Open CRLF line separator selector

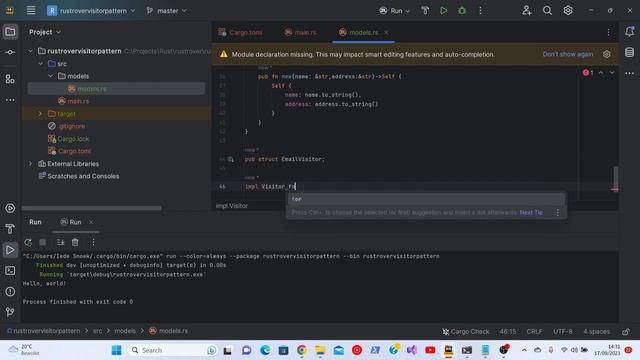pyautogui.click(x=534, y=331)
